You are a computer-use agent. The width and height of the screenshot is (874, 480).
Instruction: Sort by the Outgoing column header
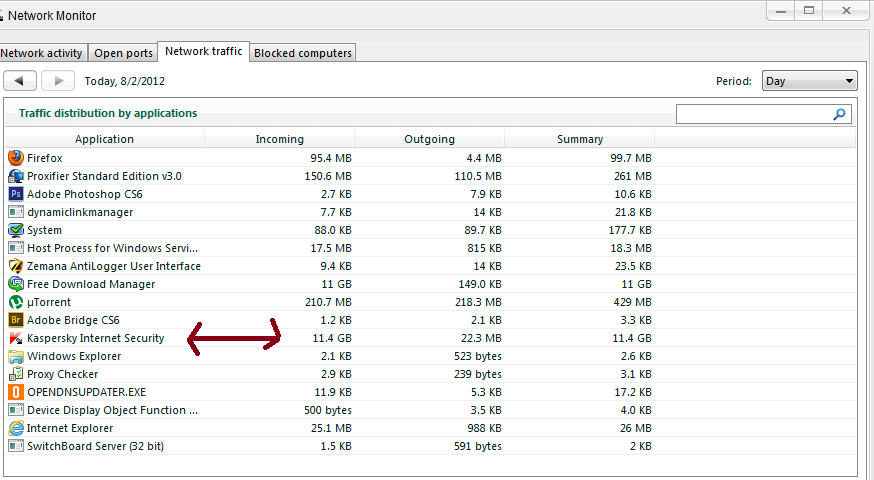coord(430,139)
